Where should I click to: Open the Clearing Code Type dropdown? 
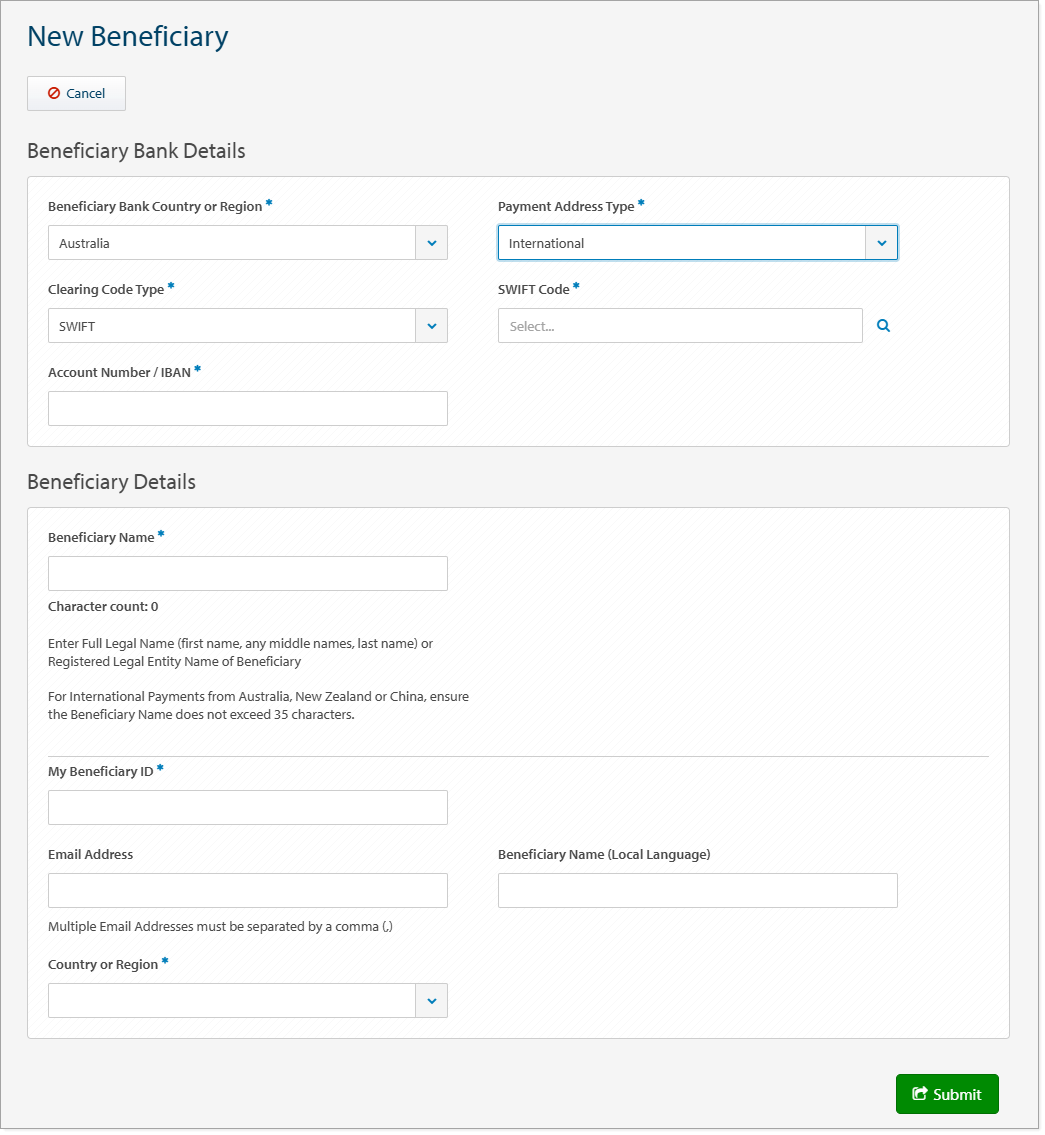[x=431, y=325]
